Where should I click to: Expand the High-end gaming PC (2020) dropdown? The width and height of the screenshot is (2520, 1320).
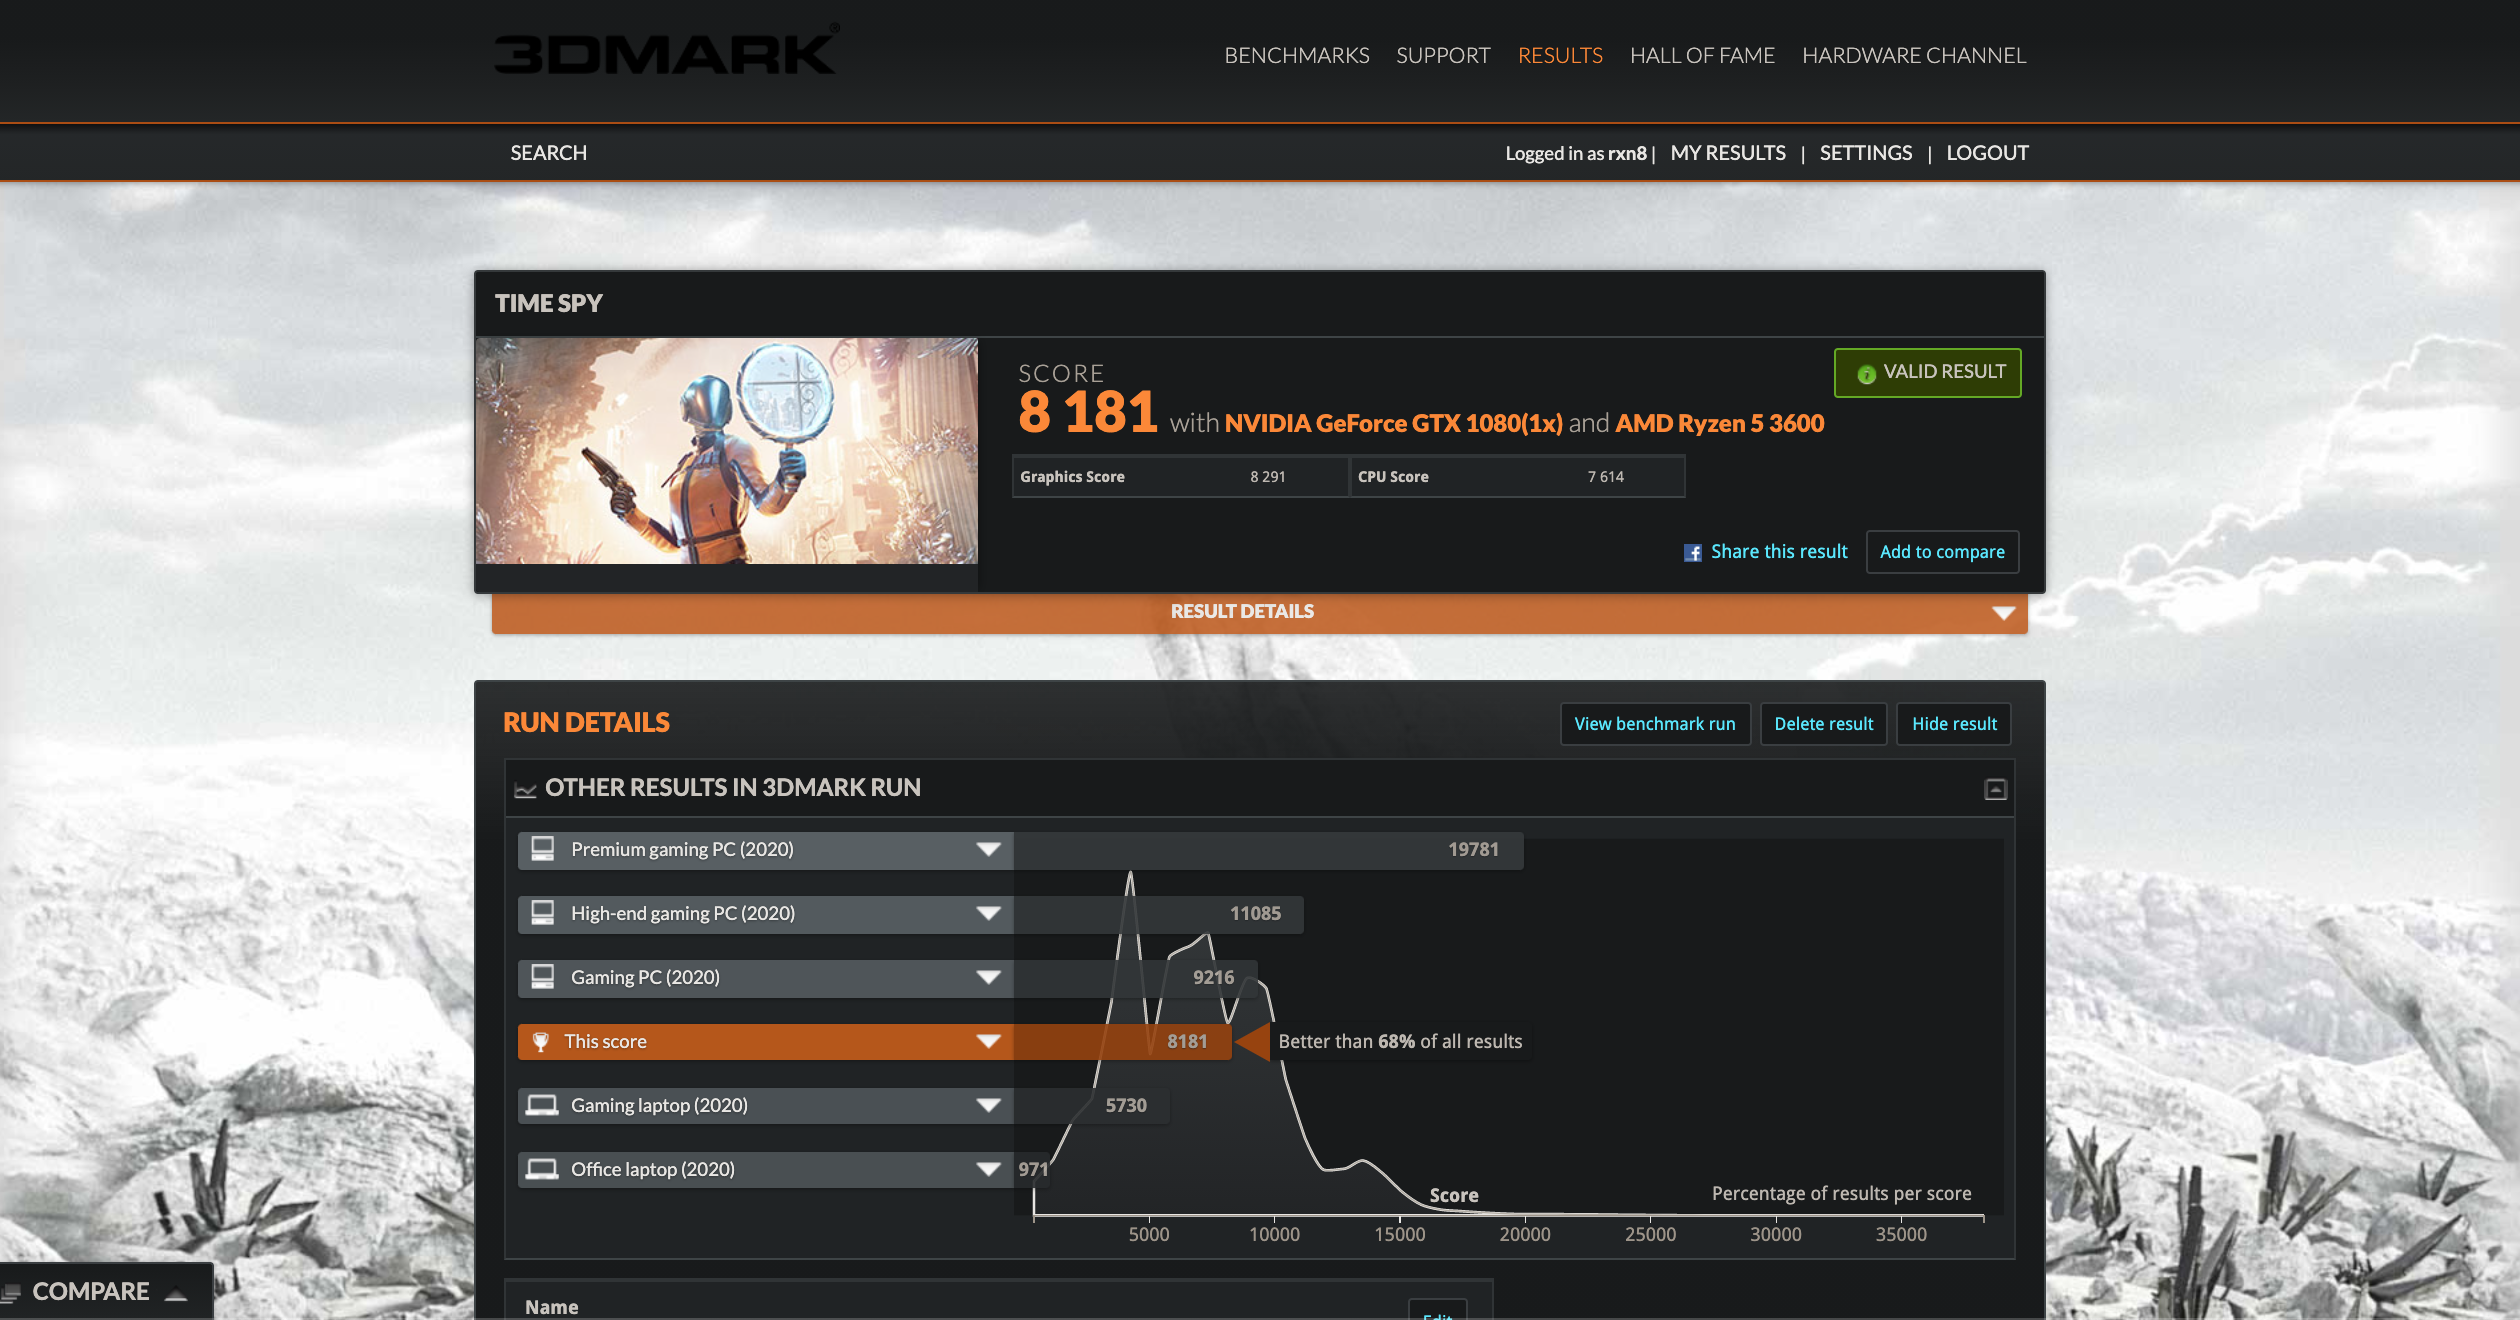click(989, 914)
